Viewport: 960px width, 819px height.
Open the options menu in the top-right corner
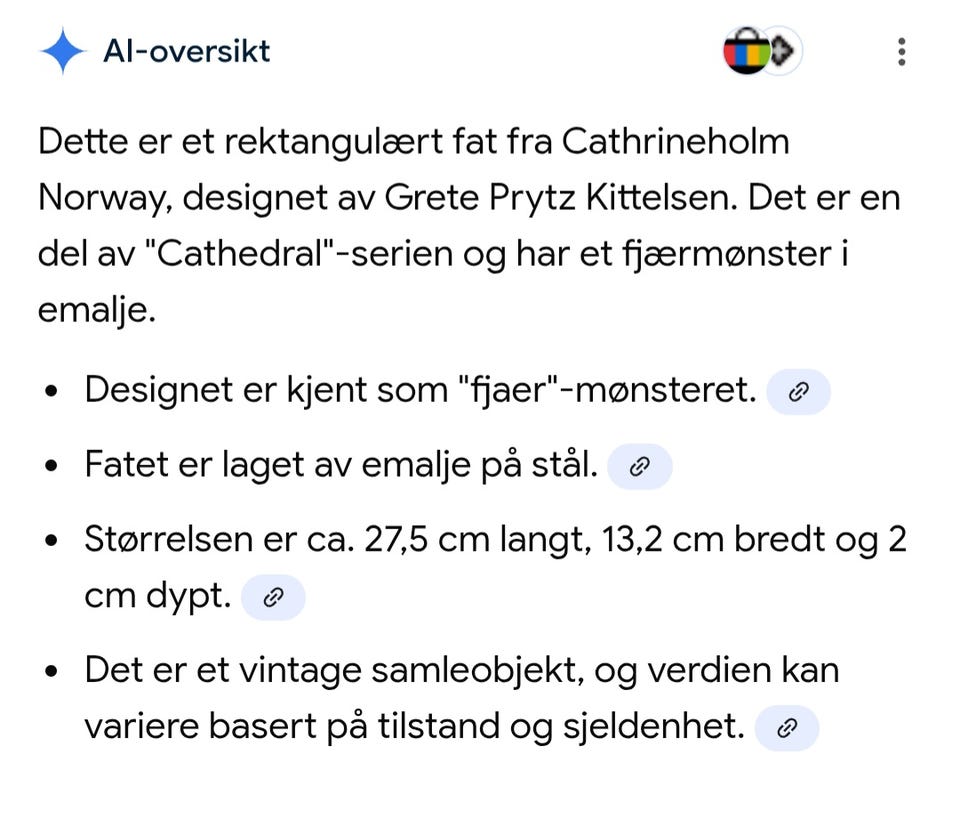(x=901, y=51)
